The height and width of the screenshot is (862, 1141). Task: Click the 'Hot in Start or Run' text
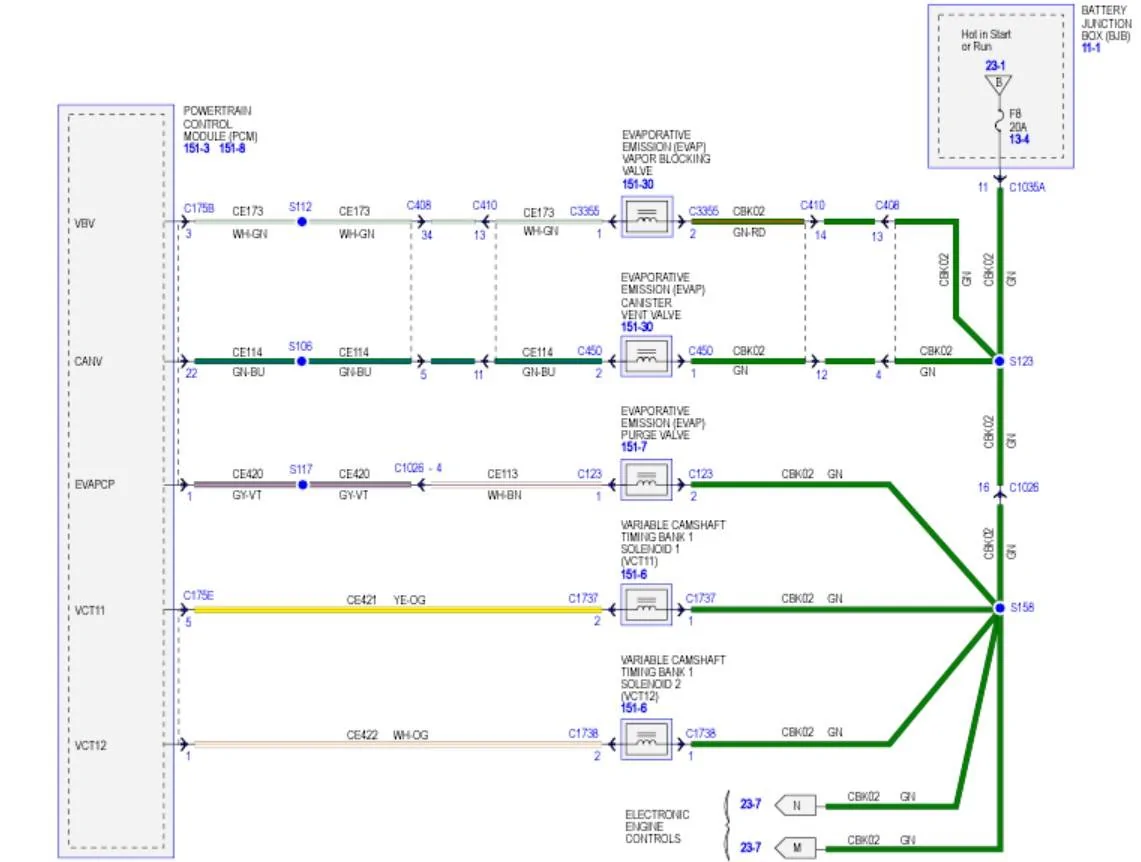tap(985, 40)
